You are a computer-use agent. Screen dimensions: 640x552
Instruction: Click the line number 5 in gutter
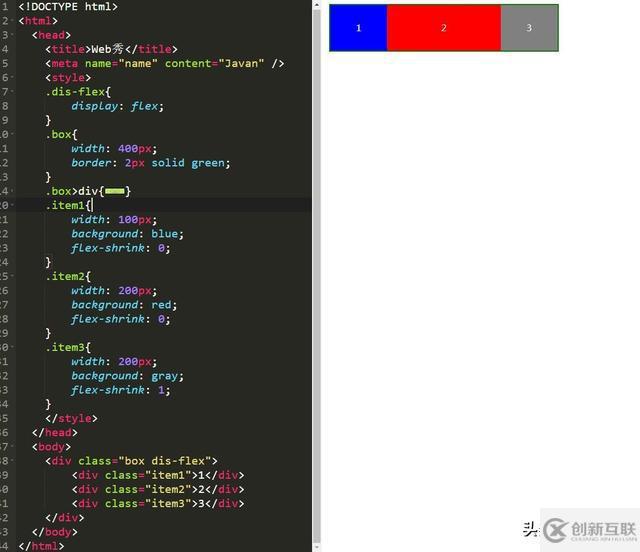click(5, 63)
